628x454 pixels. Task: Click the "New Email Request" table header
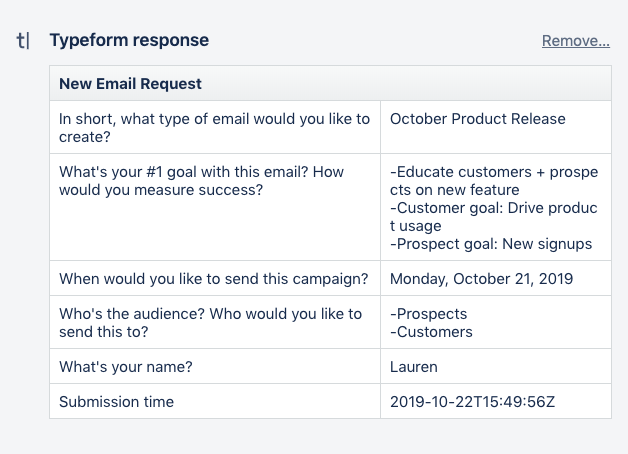point(130,84)
